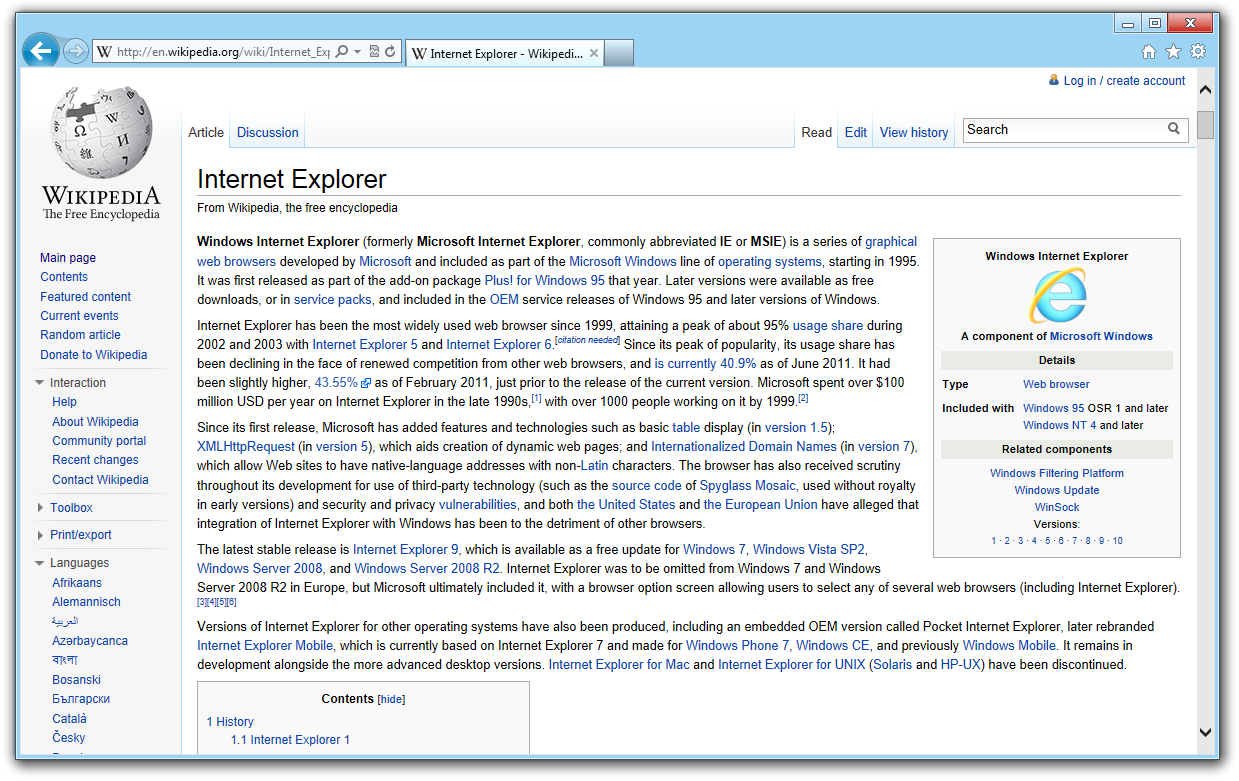The height and width of the screenshot is (781, 1239).
Task: Click the Wikipedia site icon in address bar
Action: coord(104,52)
